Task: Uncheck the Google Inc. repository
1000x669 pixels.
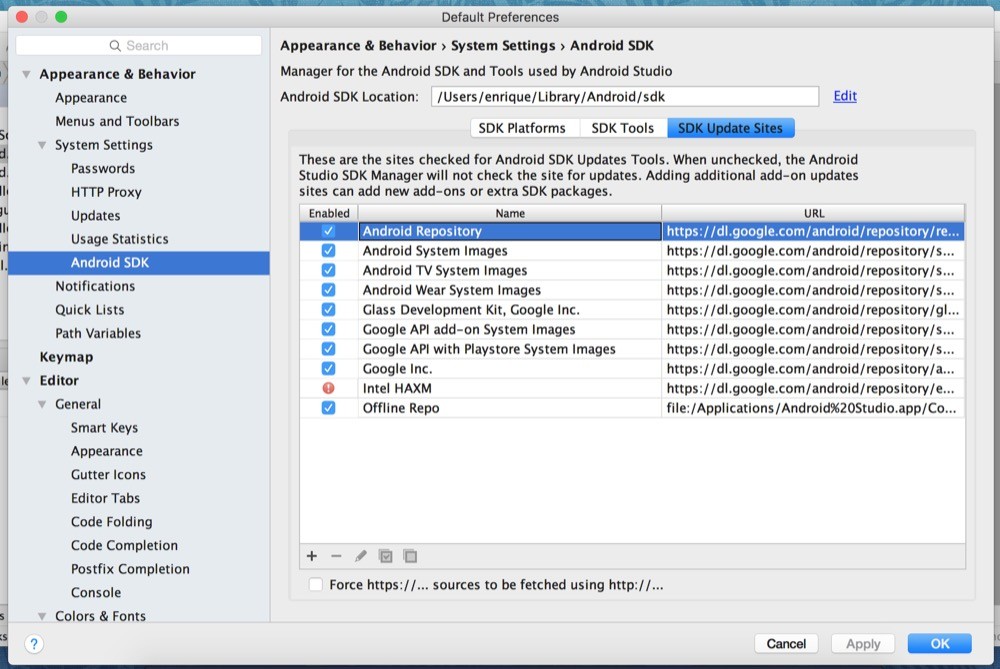Action: (x=328, y=368)
